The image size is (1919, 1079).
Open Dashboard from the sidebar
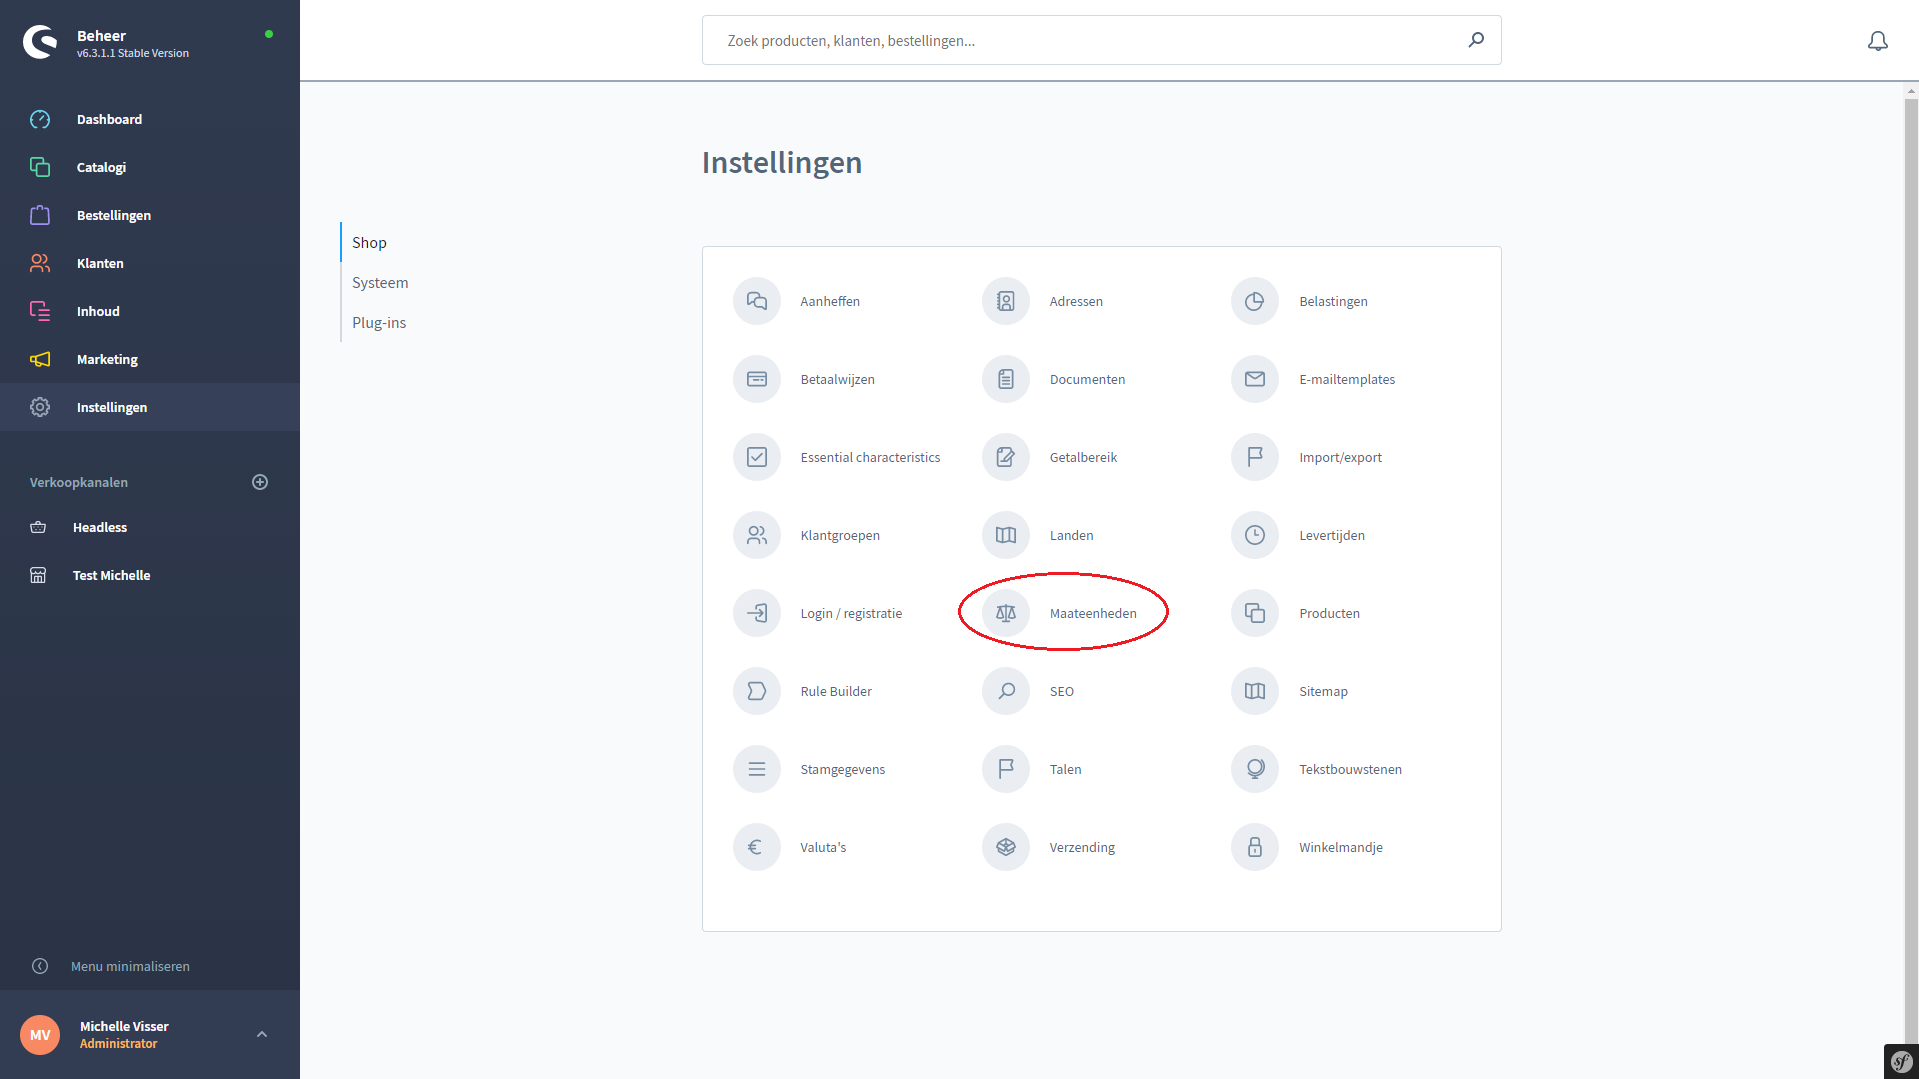pyautogui.click(x=109, y=119)
